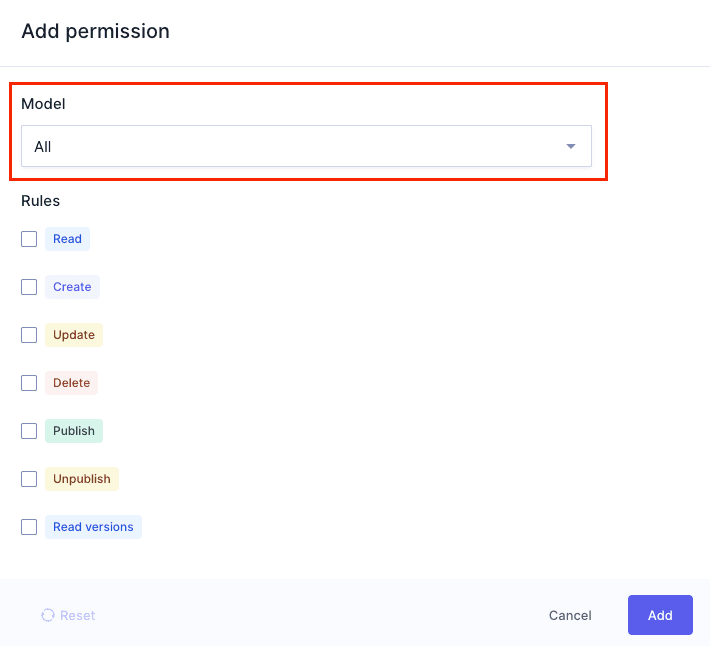Screen dimensions: 710x646
Task: Select the Read versions checkbox
Action: (x=29, y=527)
